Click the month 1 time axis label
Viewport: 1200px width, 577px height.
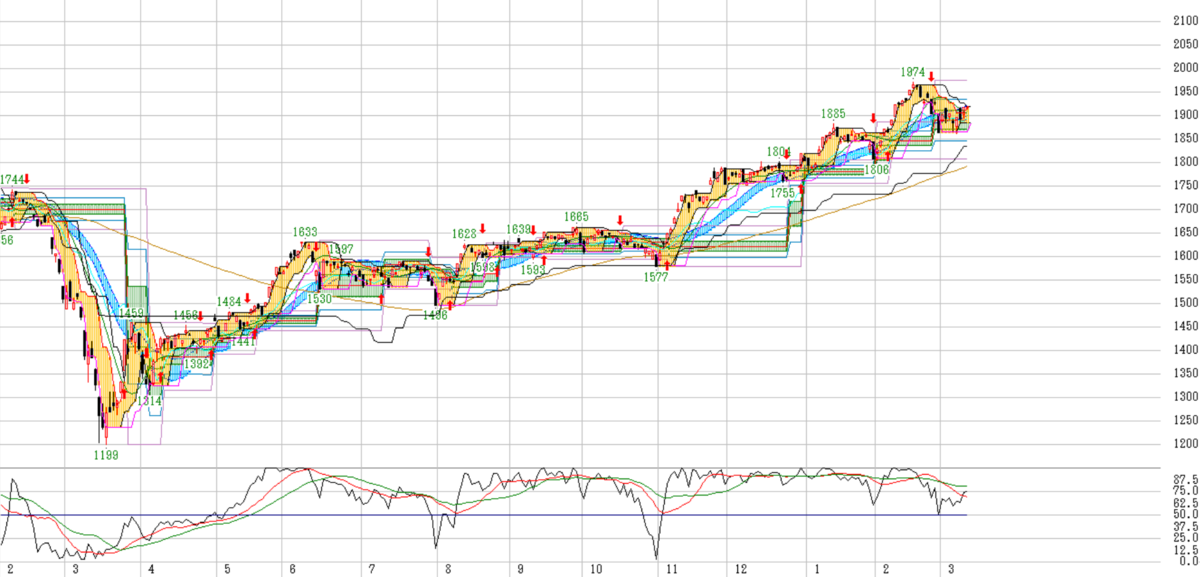pos(817,569)
